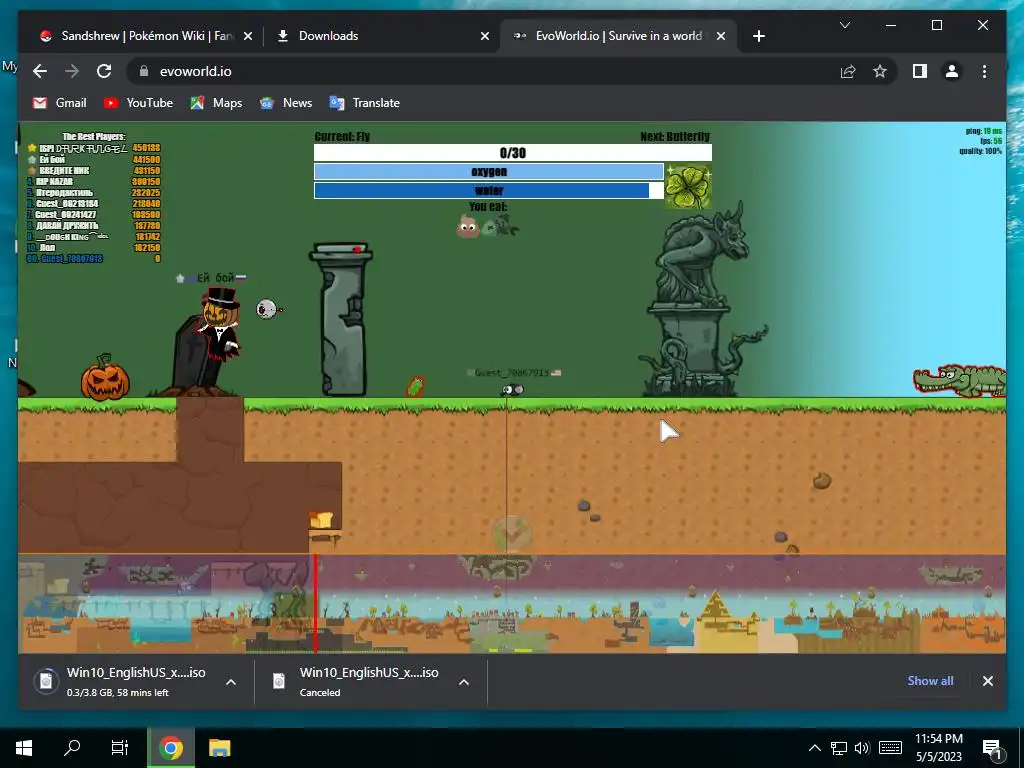1024x768 pixels.
Task: Open the Windows Start menu
Action: click(24, 748)
